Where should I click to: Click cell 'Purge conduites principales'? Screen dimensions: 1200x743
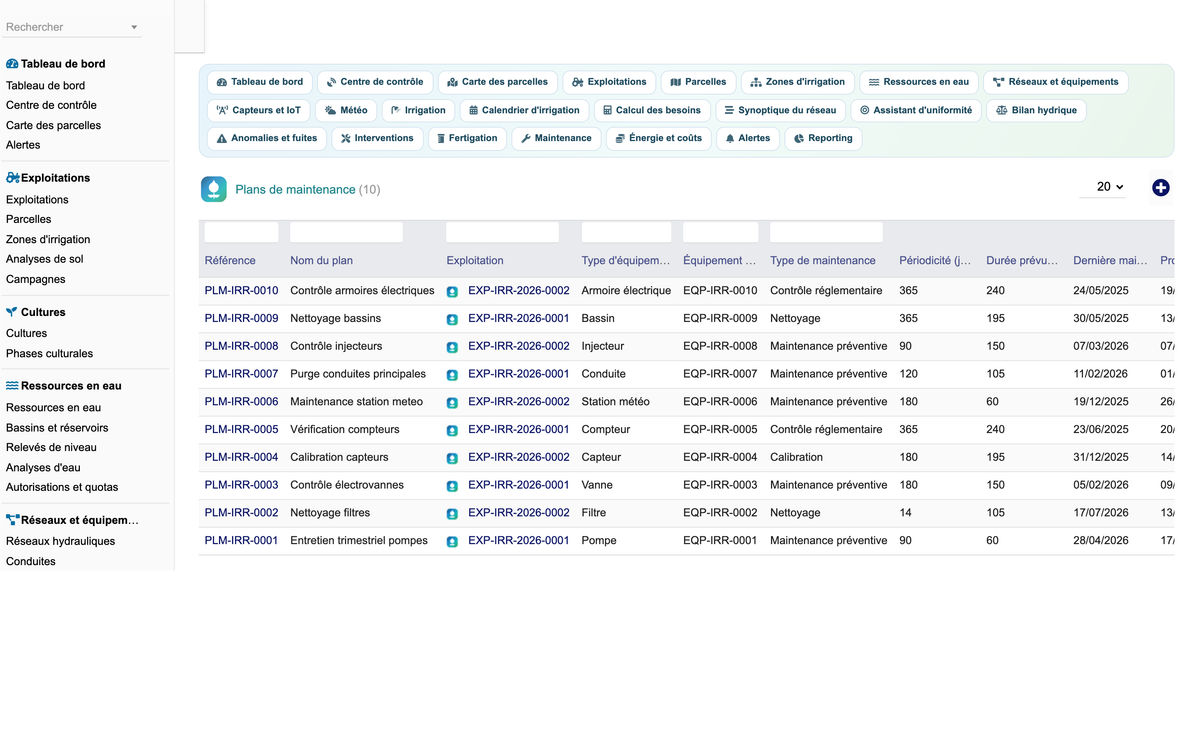pos(358,374)
